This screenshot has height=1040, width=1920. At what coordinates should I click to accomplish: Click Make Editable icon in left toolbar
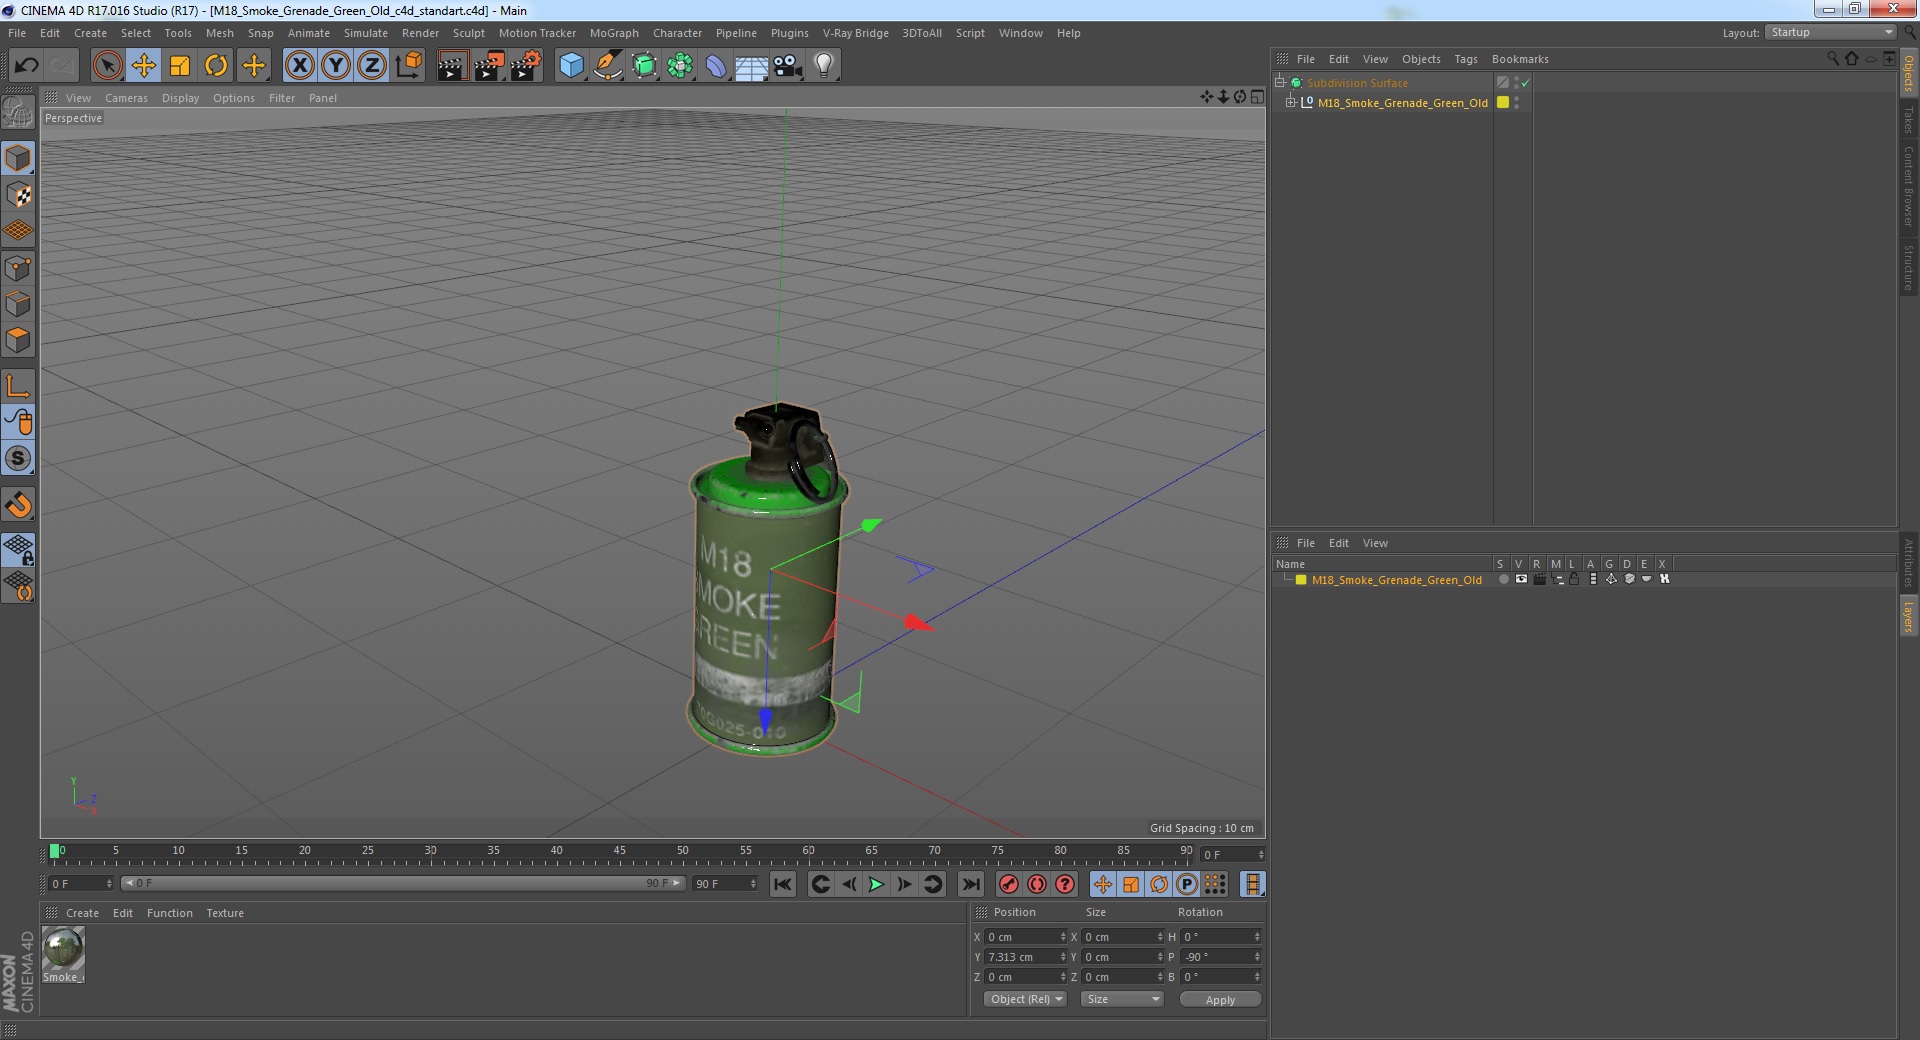pos(18,112)
